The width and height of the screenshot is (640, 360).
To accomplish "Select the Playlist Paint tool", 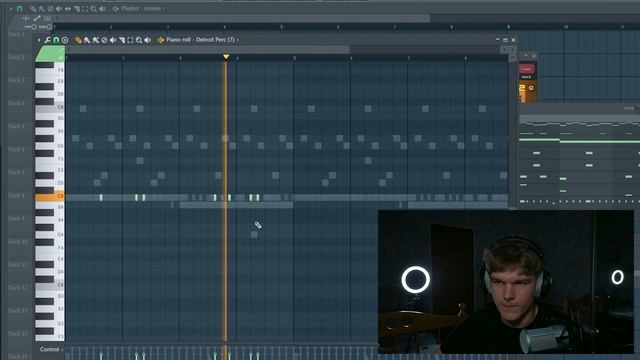I will (x=42, y=9).
